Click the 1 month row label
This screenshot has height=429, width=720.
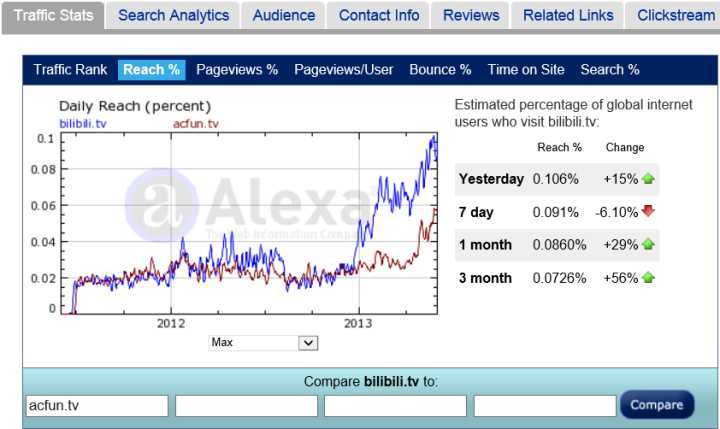pos(485,245)
